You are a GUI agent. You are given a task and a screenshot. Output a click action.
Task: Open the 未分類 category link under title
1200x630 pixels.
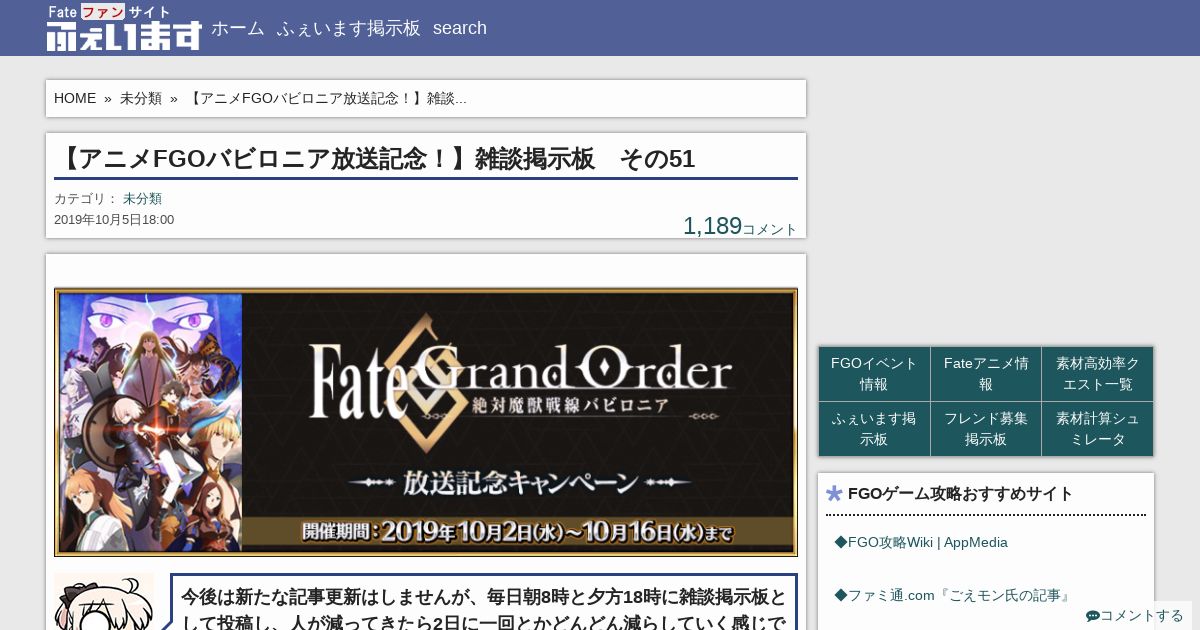click(x=142, y=199)
